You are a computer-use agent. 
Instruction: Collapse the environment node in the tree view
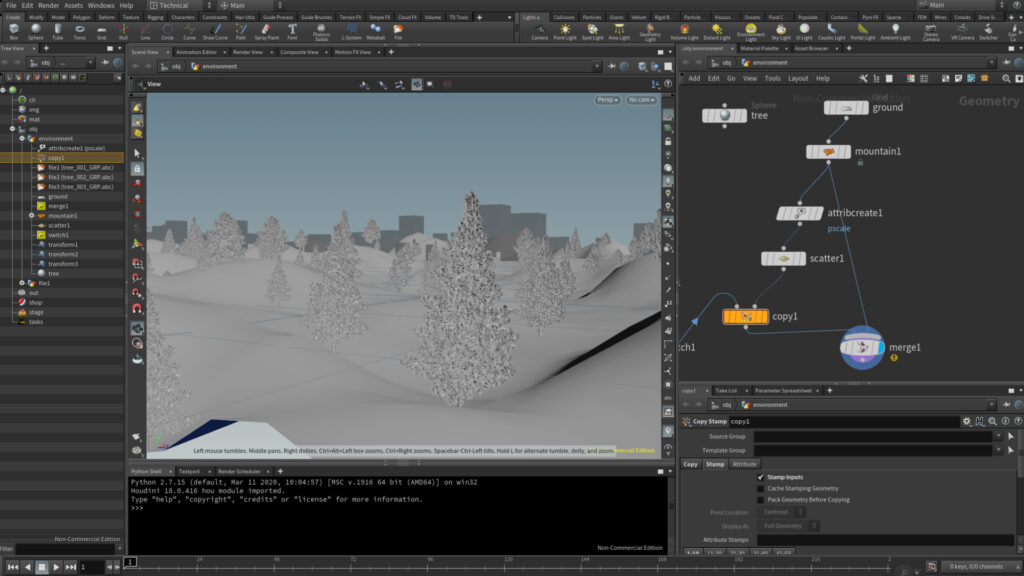click(22, 138)
